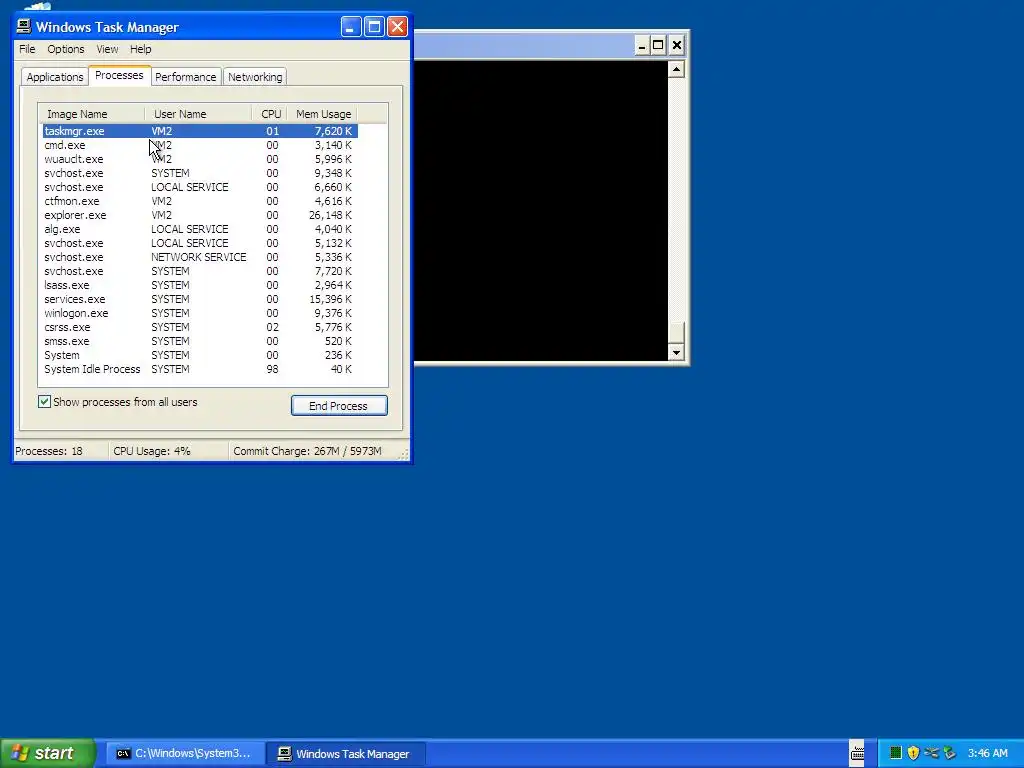Open the Help menu
This screenshot has height=768, width=1024.
140,49
